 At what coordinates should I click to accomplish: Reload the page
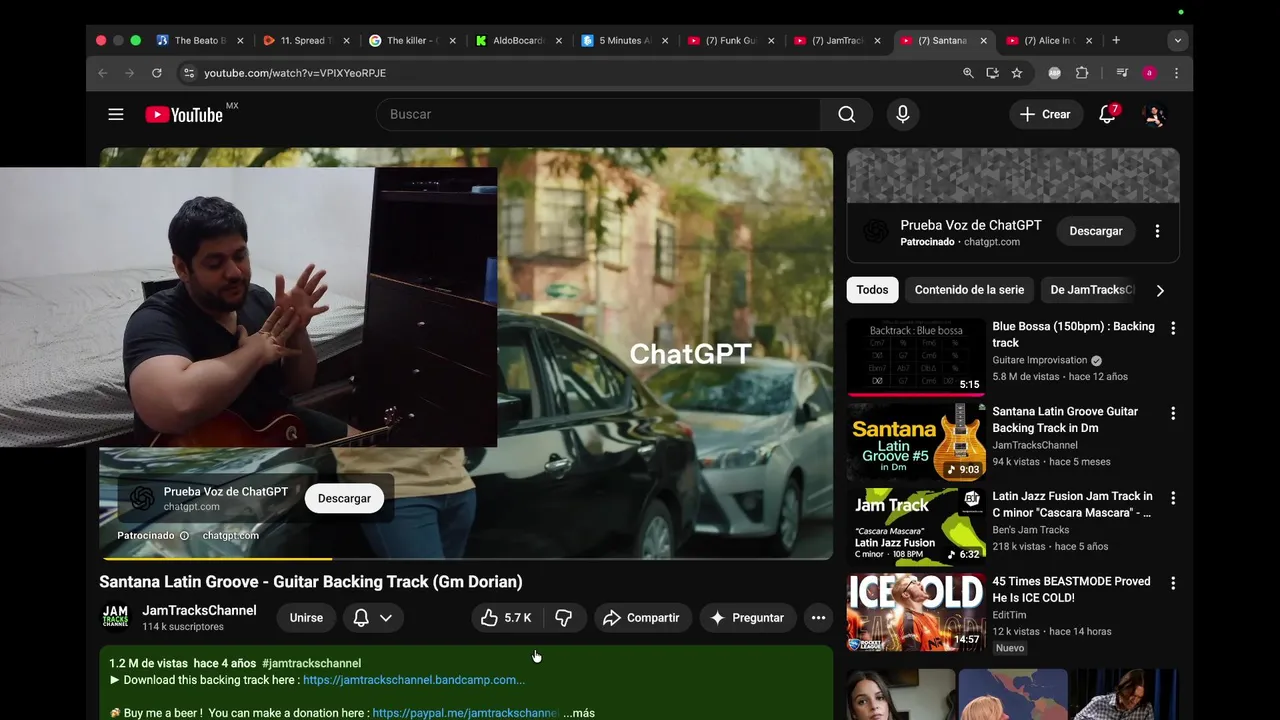pyautogui.click(x=156, y=73)
